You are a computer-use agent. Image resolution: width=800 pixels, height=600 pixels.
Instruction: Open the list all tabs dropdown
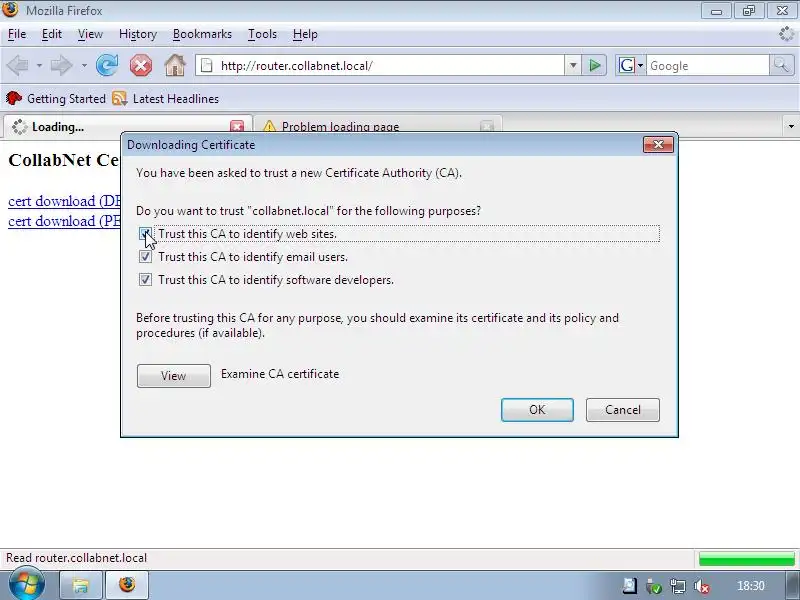coord(791,126)
